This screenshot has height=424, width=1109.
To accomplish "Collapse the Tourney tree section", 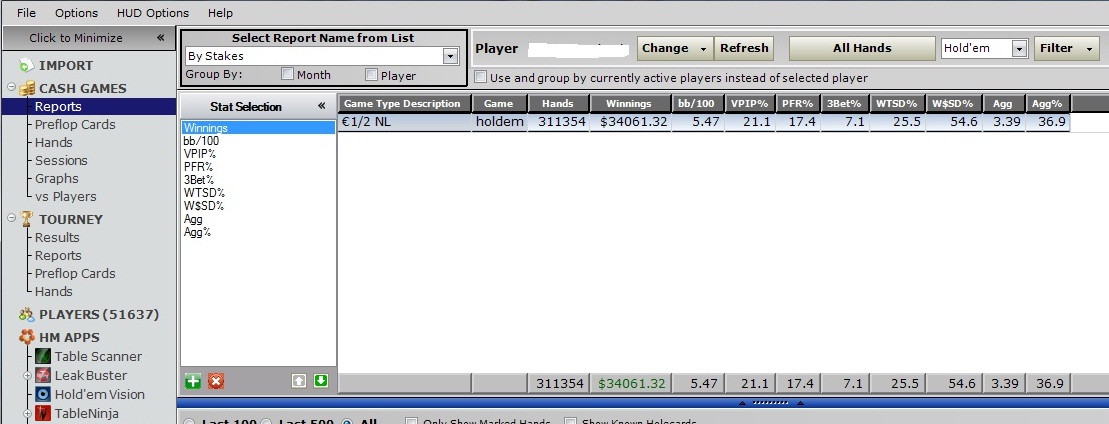I will (11, 218).
